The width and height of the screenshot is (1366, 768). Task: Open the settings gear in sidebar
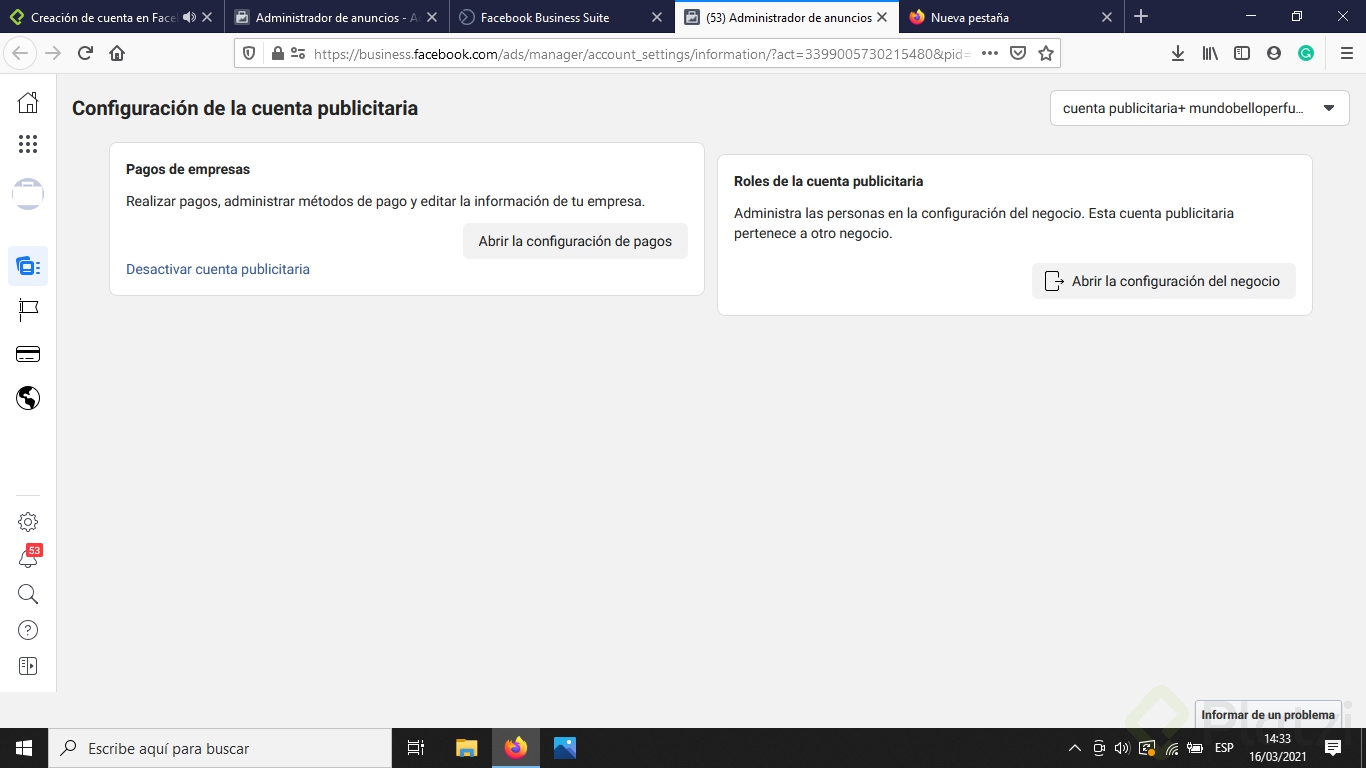tap(28, 522)
